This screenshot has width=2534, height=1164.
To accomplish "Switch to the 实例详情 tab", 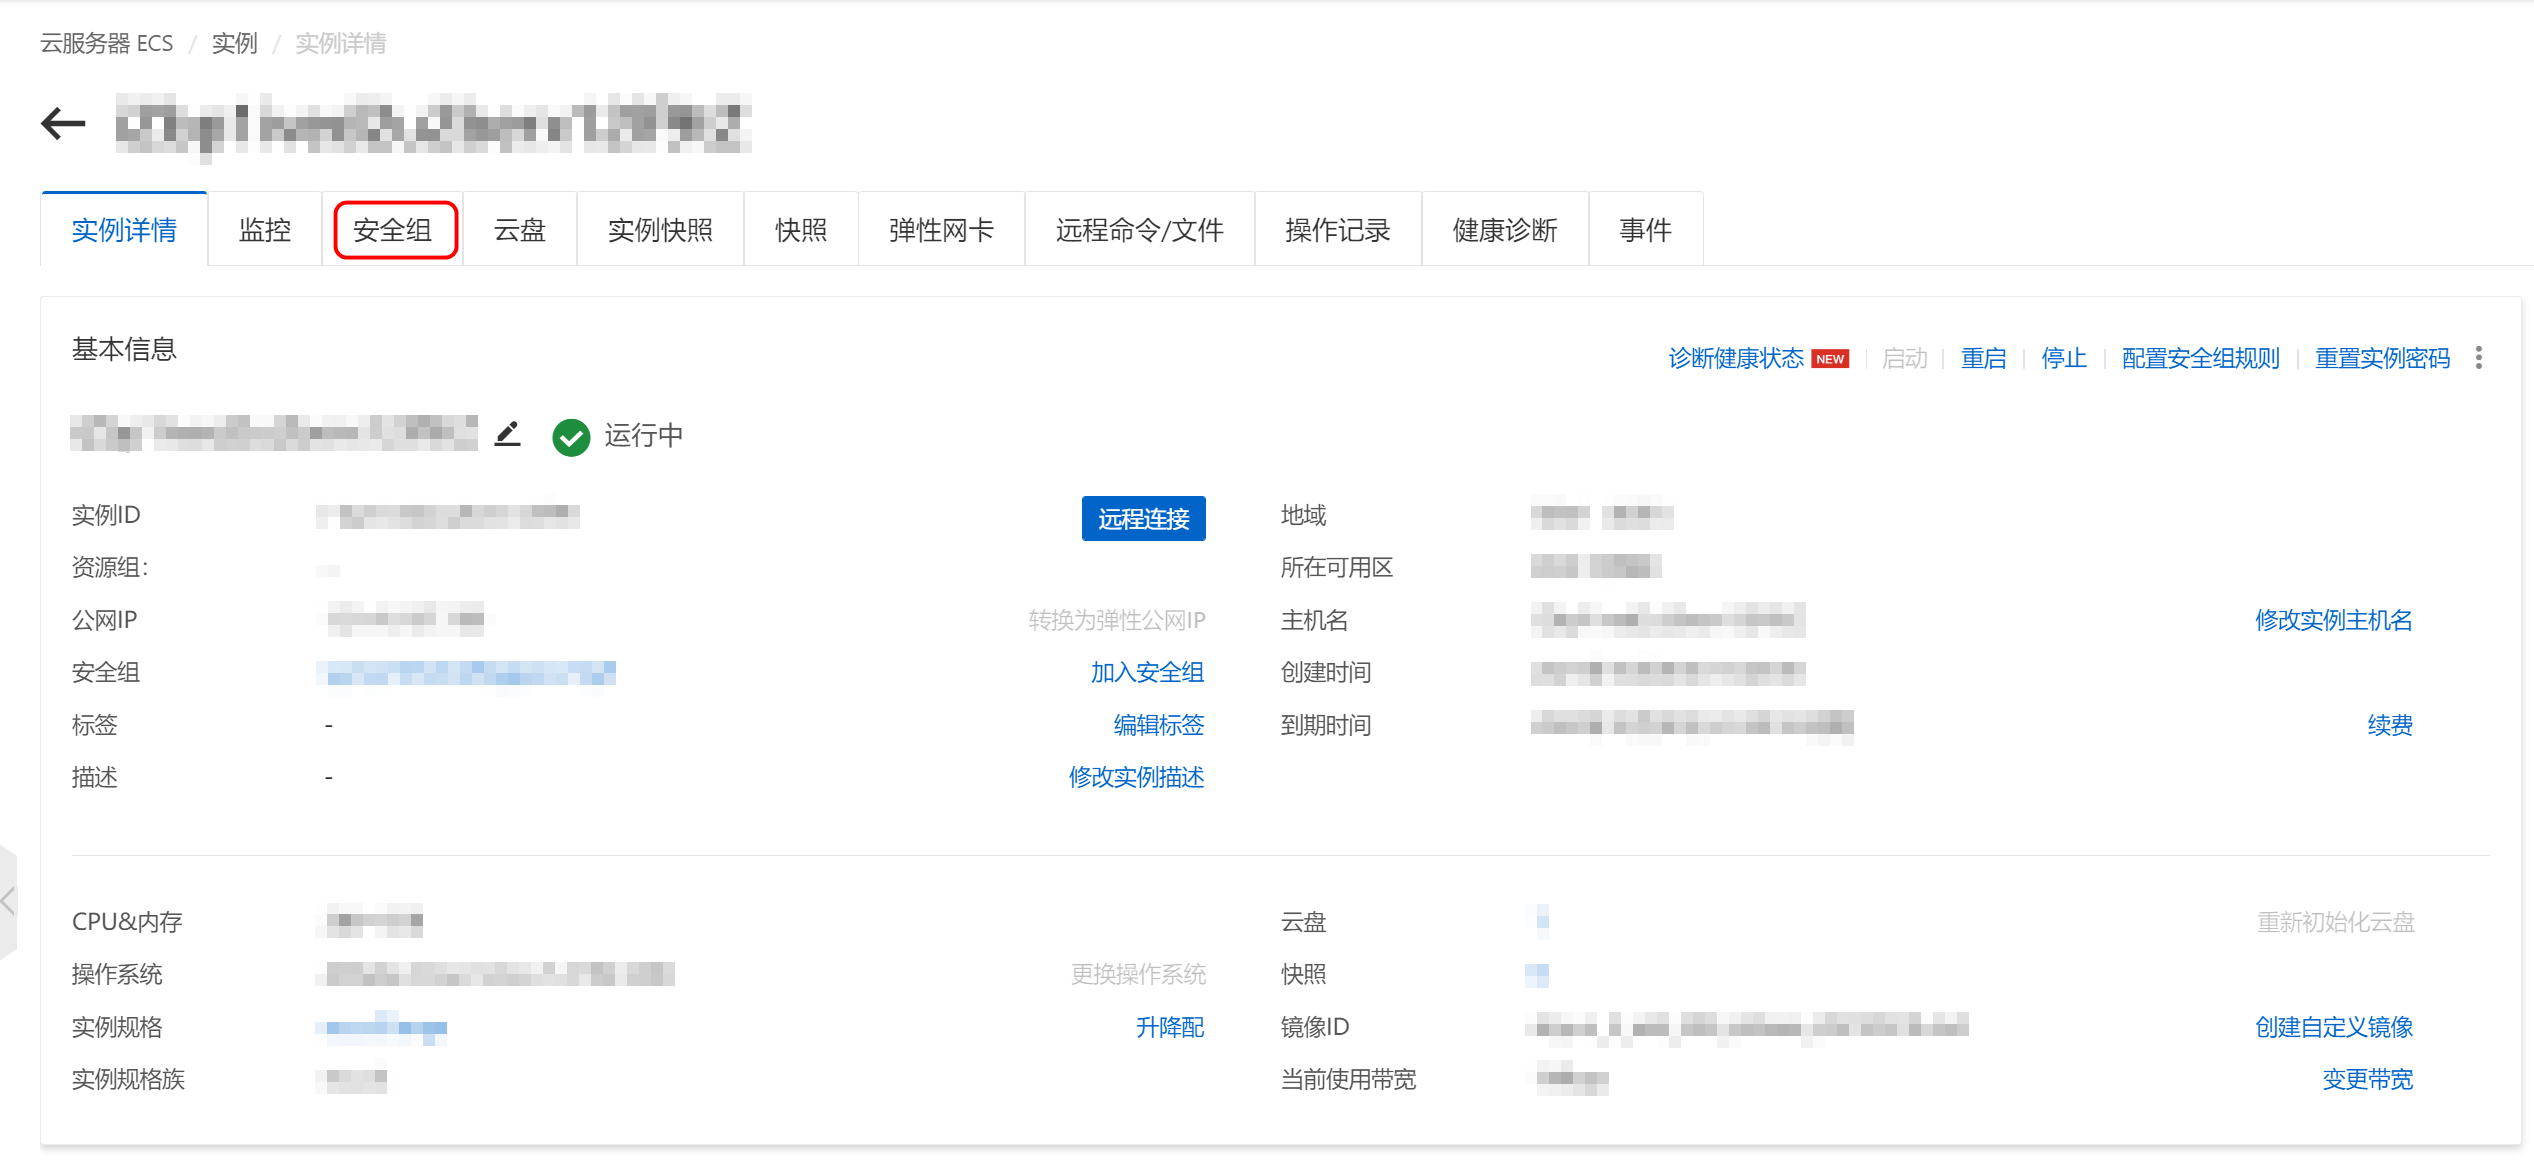I will (124, 230).
